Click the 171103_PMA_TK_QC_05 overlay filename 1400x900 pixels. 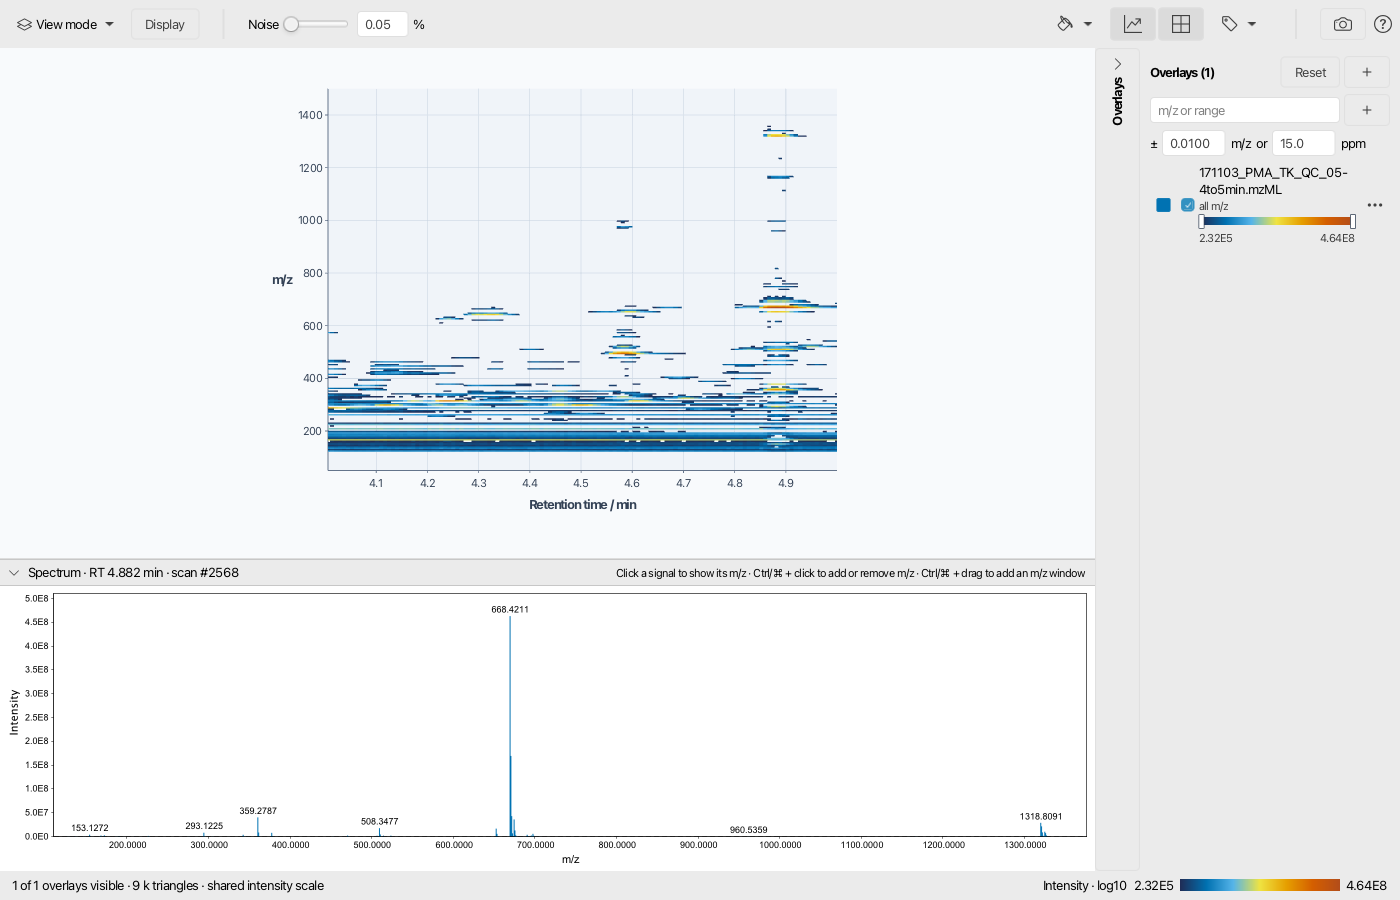[1273, 181]
